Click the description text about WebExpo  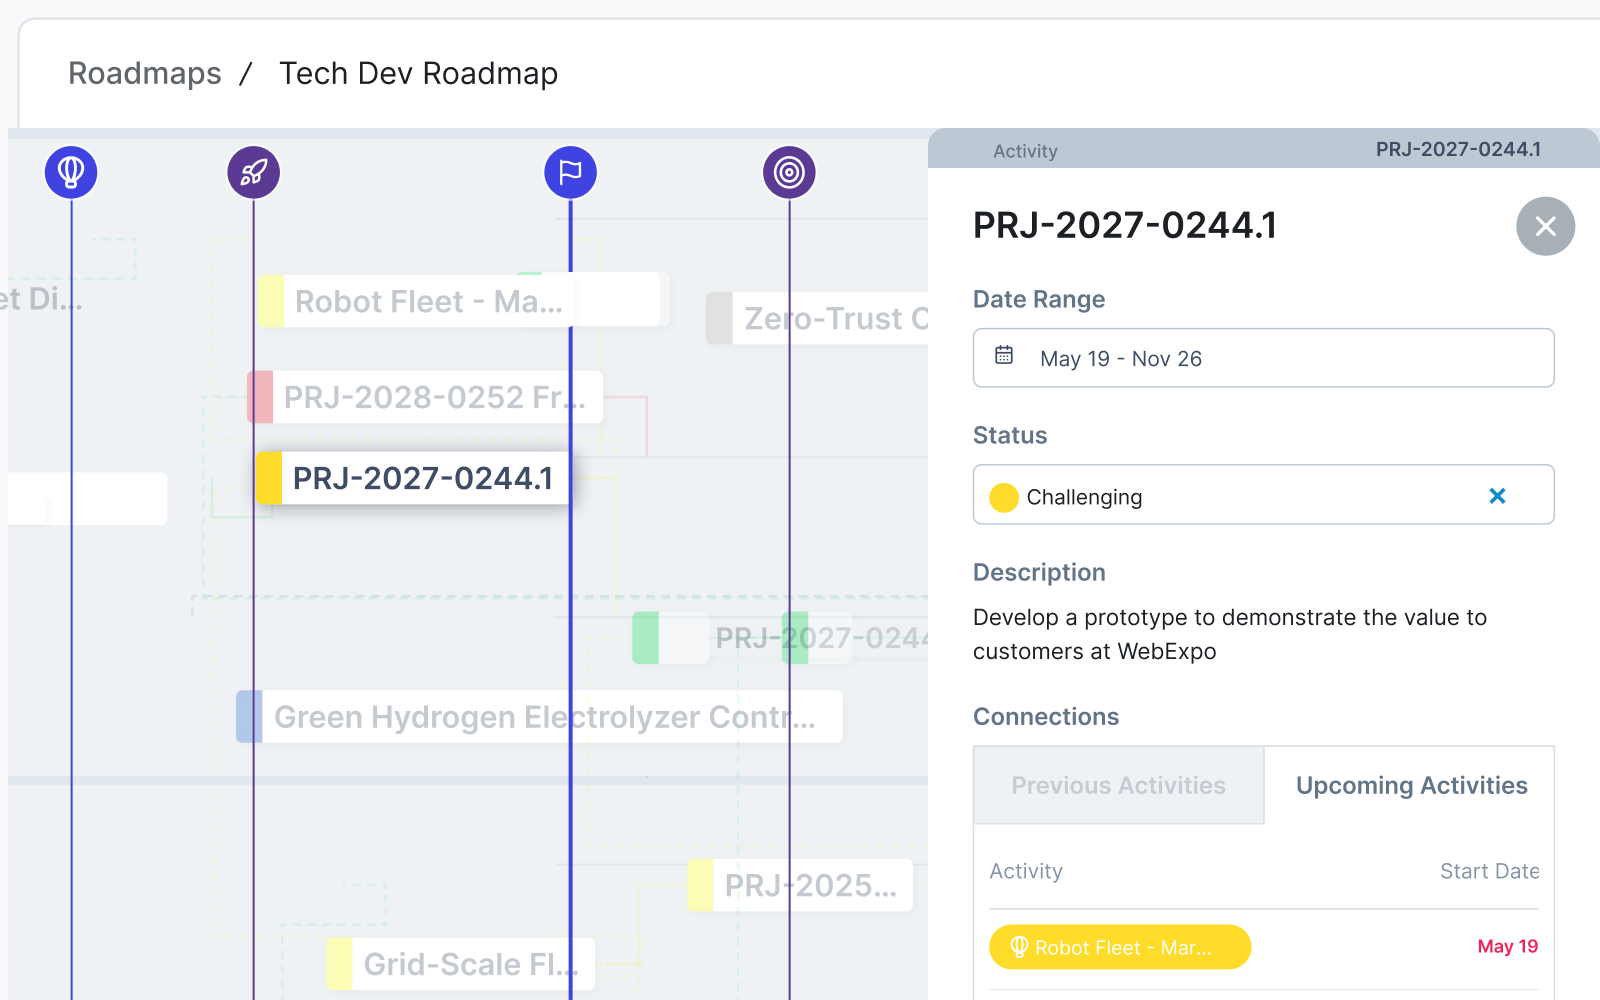click(1230, 634)
